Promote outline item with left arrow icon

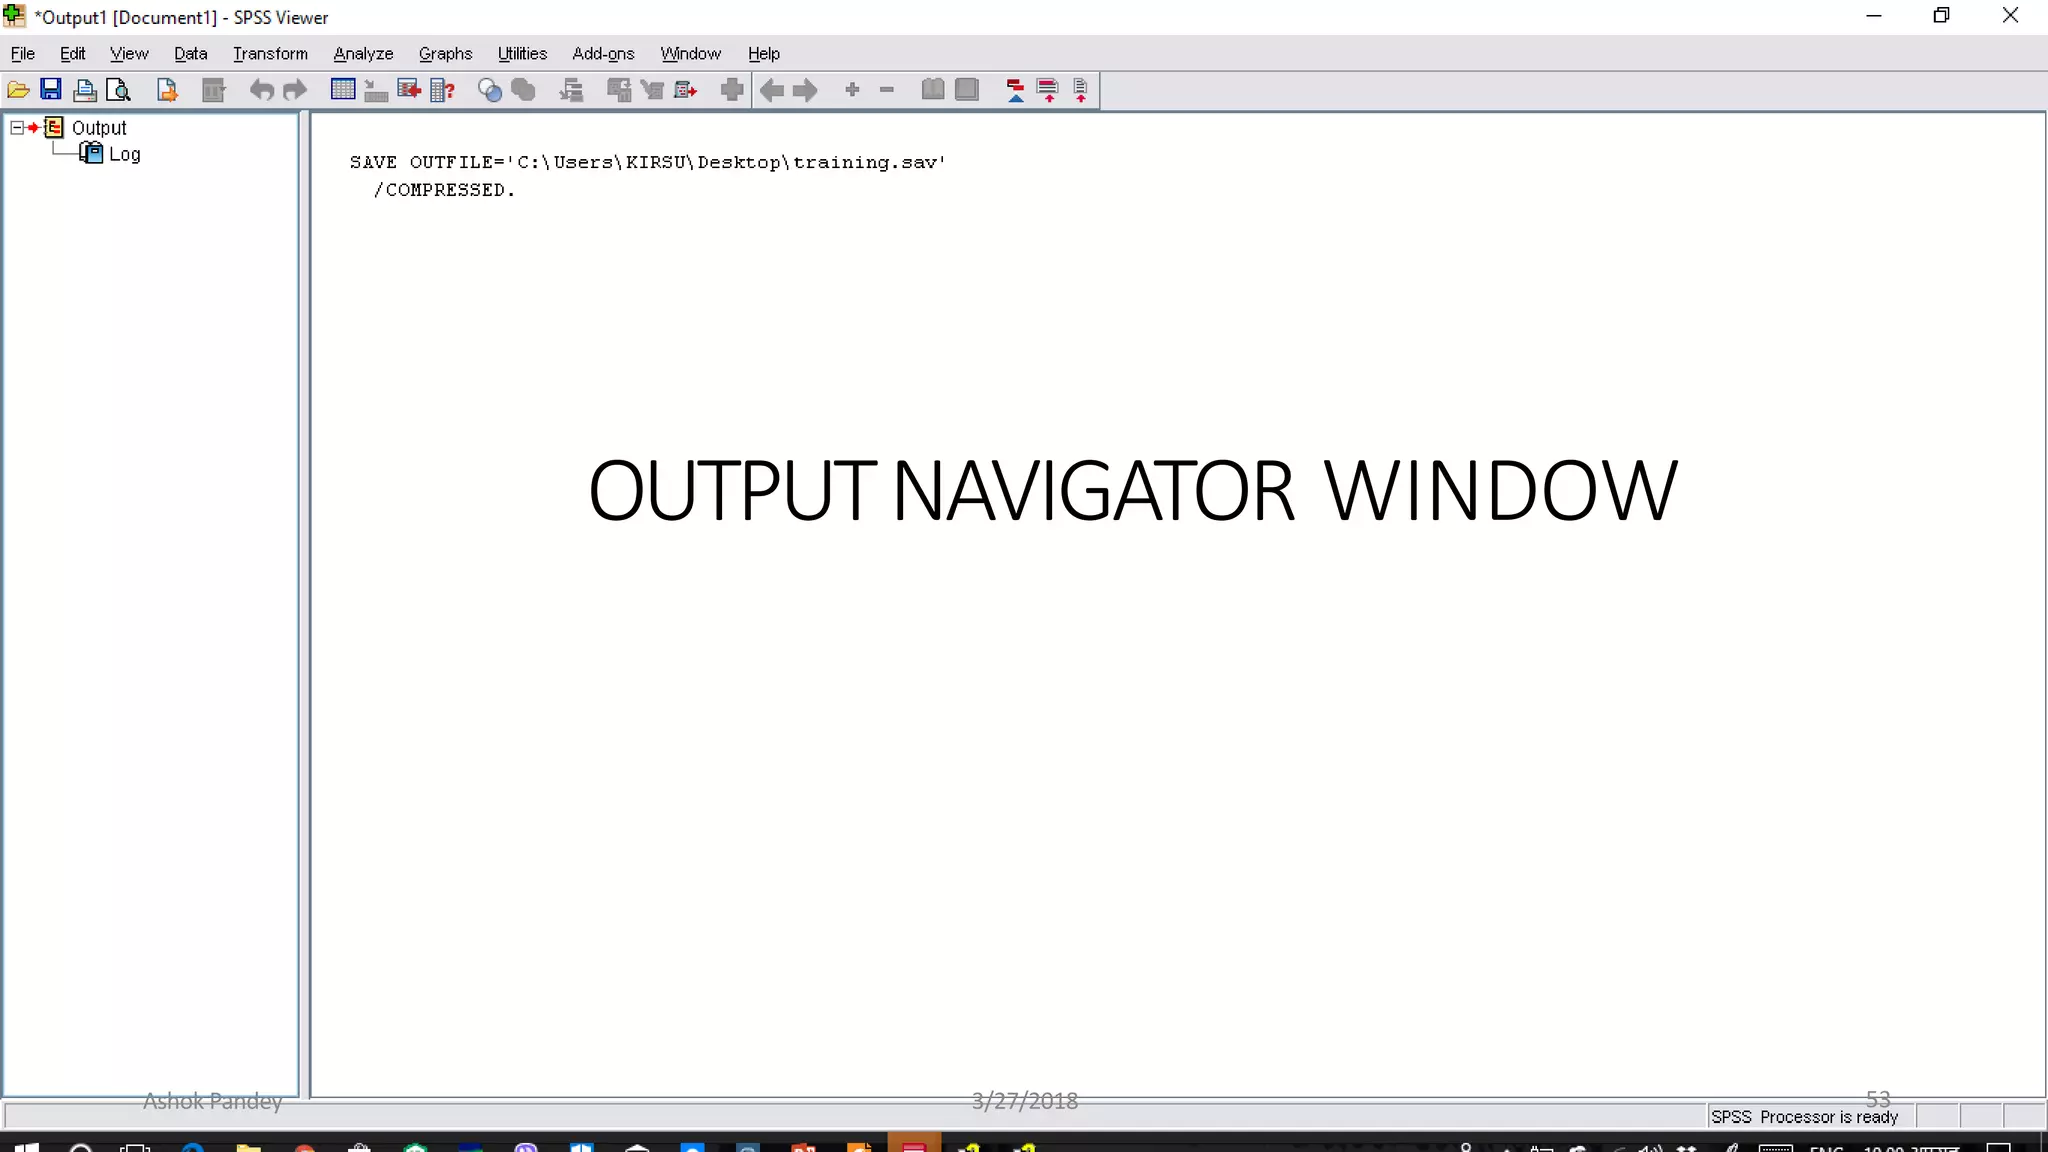pyautogui.click(x=772, y=90)
